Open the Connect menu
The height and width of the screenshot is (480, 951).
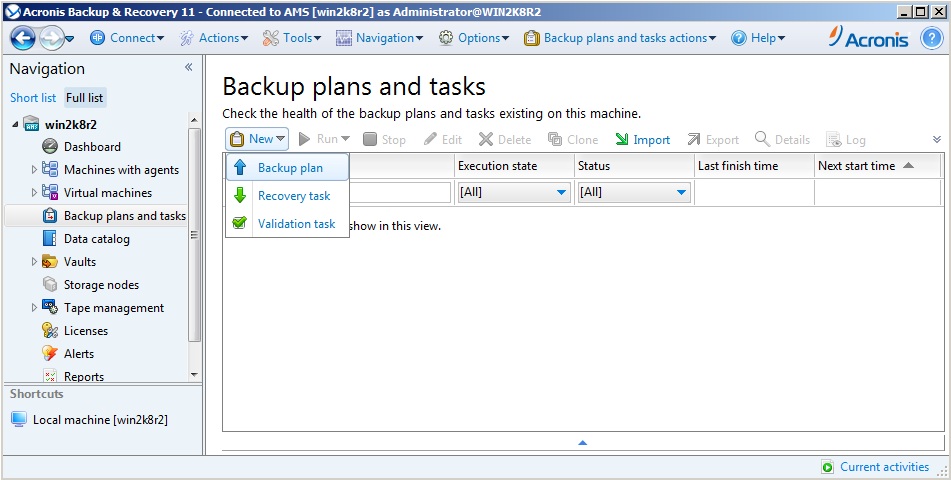pos(127,38)
